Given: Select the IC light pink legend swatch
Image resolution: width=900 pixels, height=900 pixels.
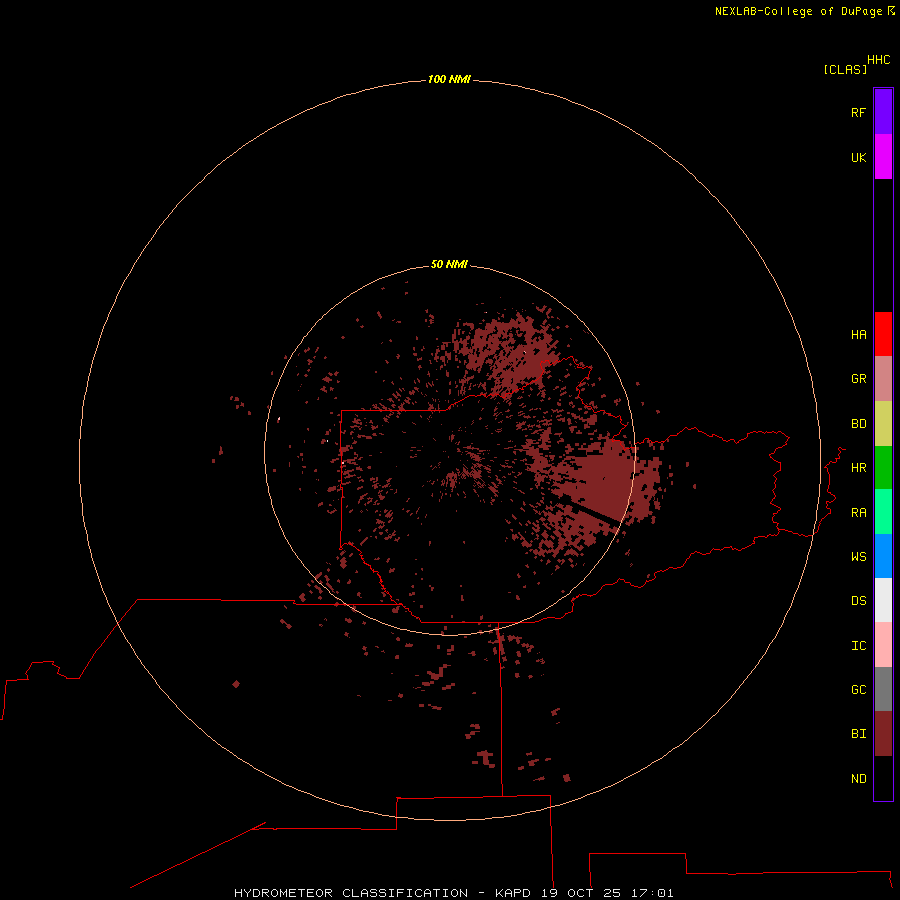Looking at the screenshot, I should pyautogui.click(x=883, y=645).
